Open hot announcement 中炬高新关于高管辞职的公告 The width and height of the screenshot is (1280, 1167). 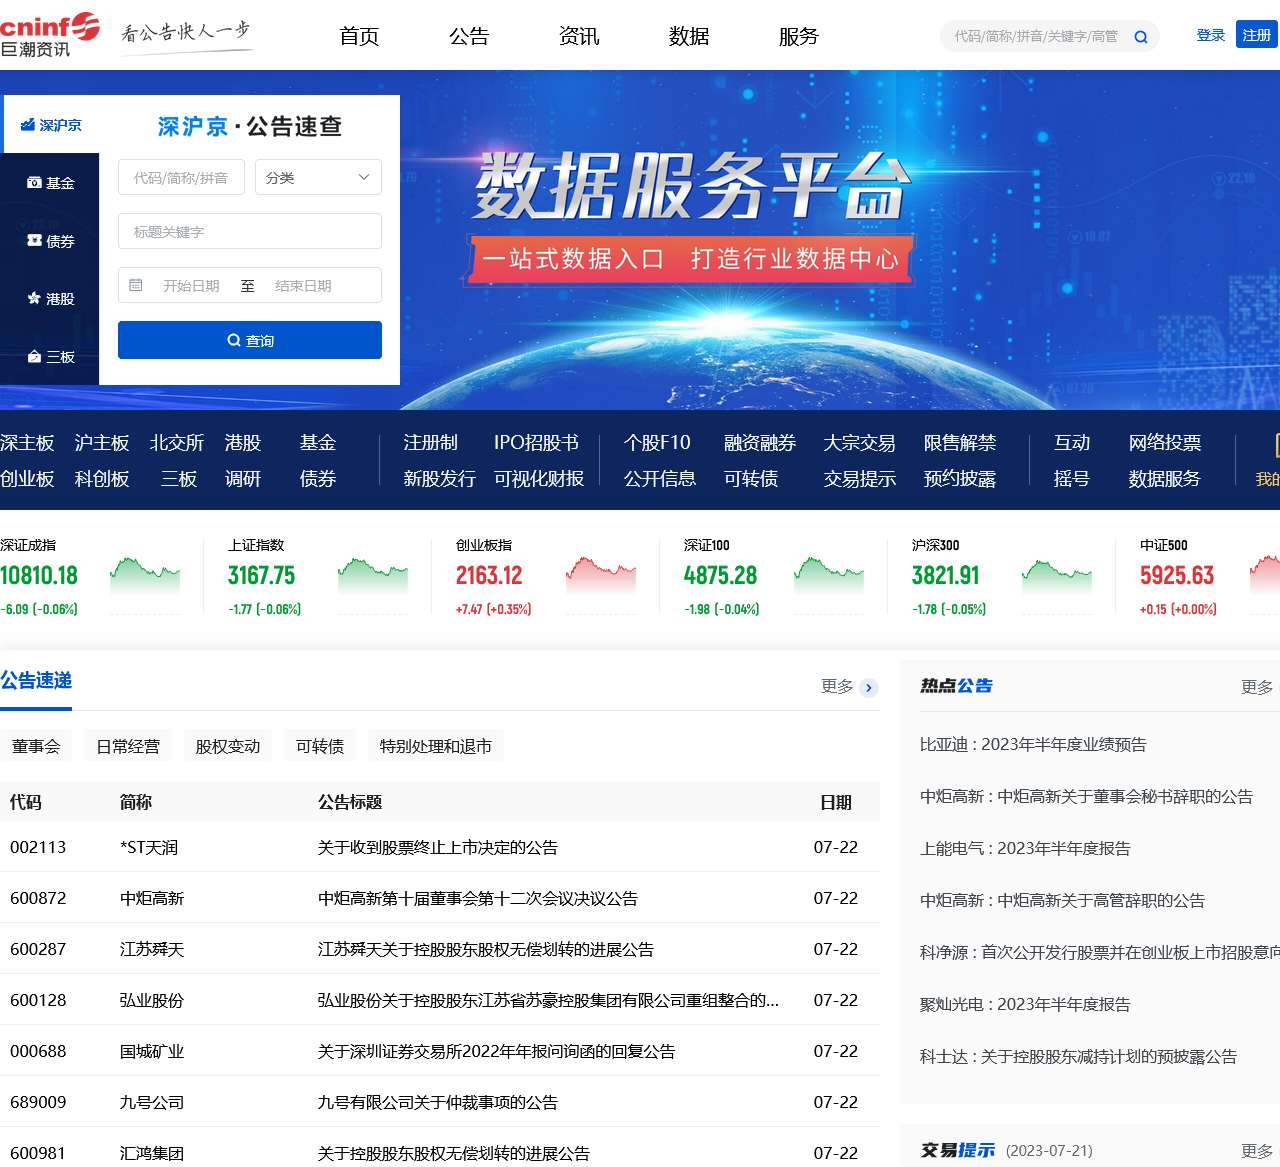pyautogui.click(x=1062, y=900)
